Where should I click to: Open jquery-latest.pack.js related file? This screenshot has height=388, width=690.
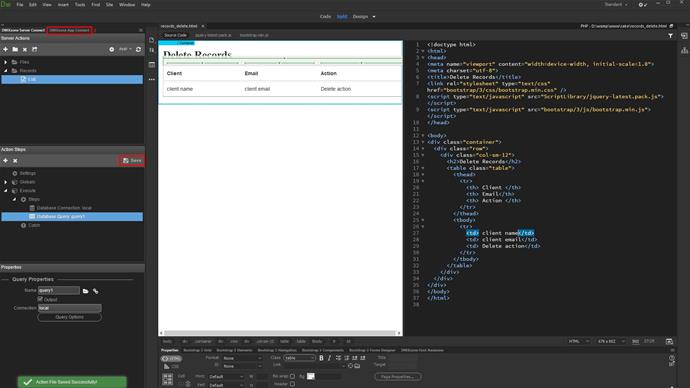(x=213, y=35)
